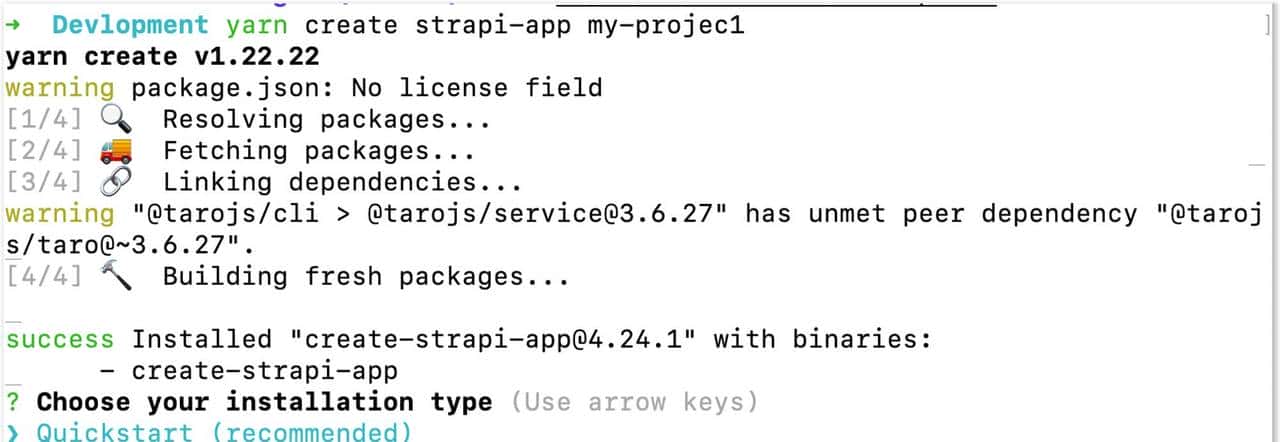Click the green question mark before Choose

tap(13, 402)
